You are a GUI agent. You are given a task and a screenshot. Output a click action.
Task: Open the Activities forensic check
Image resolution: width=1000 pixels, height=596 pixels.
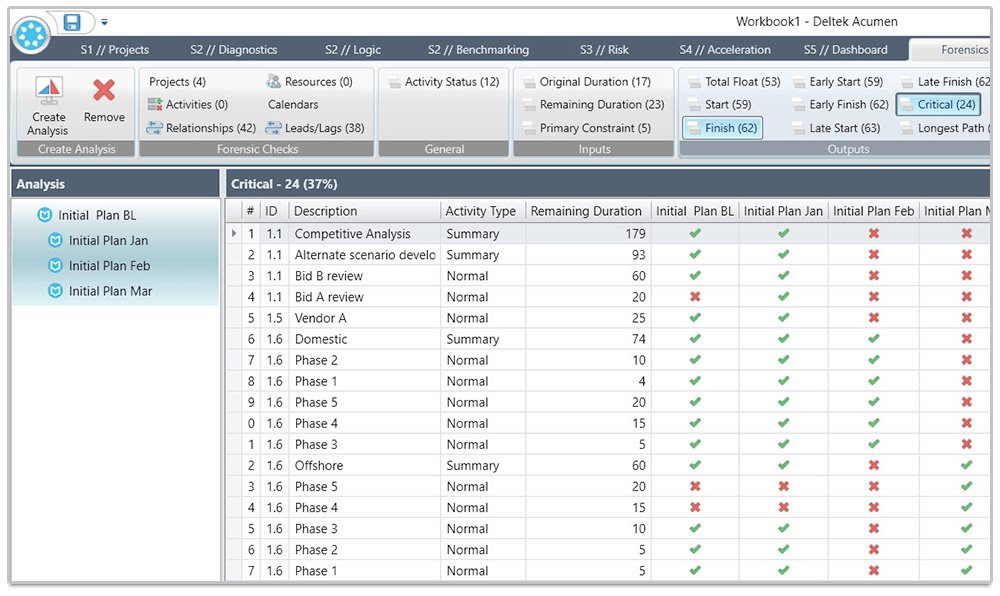click(178, 105)
